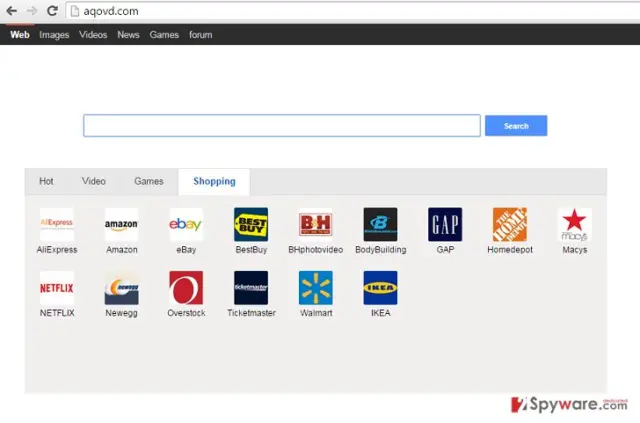The image size is (640, 423).
Task: Focus the main search input field
Action: coord(282,126)
